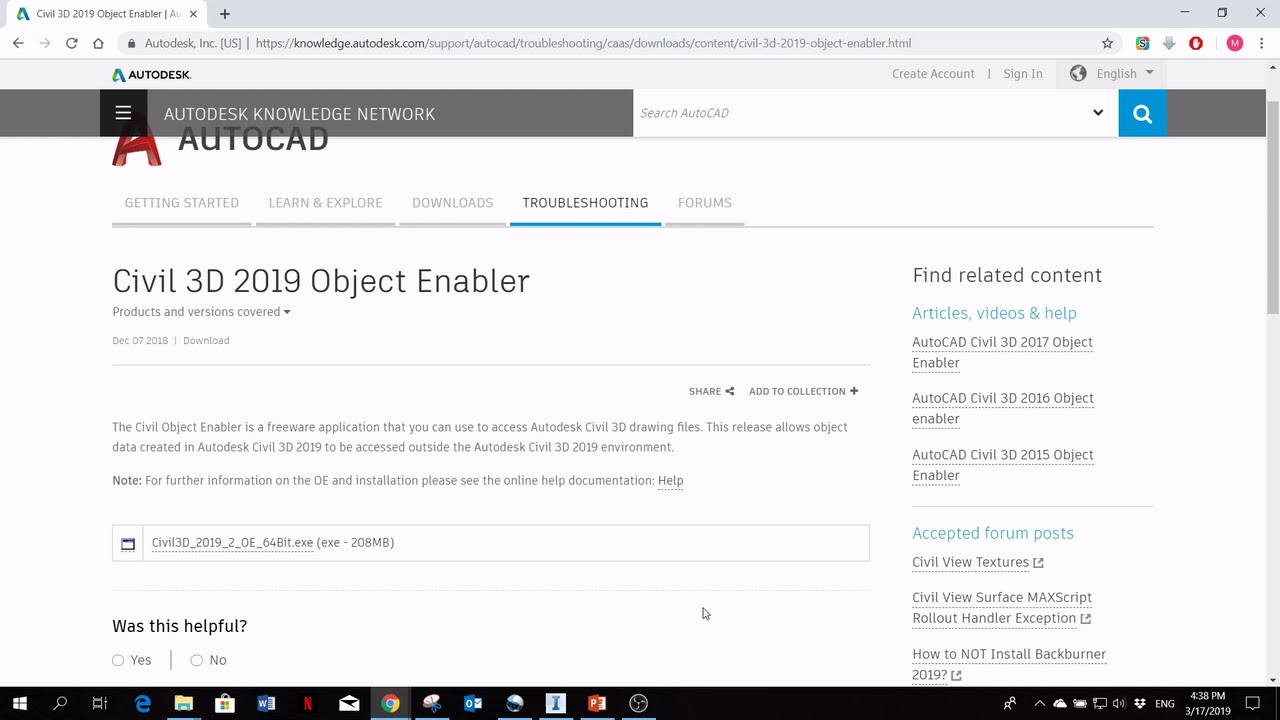Expand the search scope dropdown arrow

[x=1098, y=113]
